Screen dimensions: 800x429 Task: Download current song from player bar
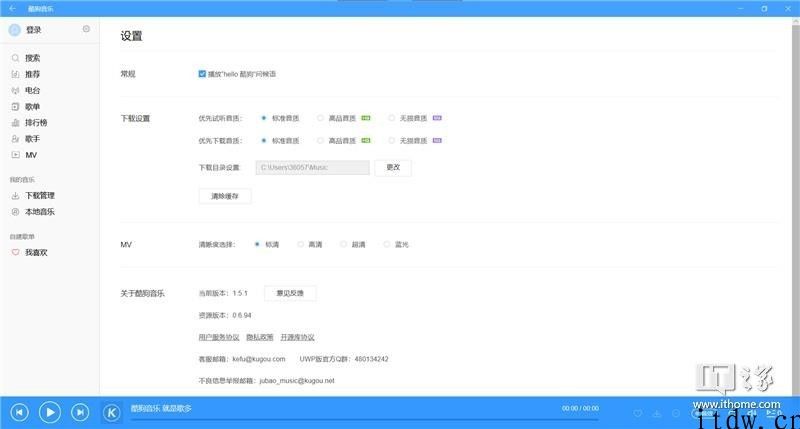657,414
